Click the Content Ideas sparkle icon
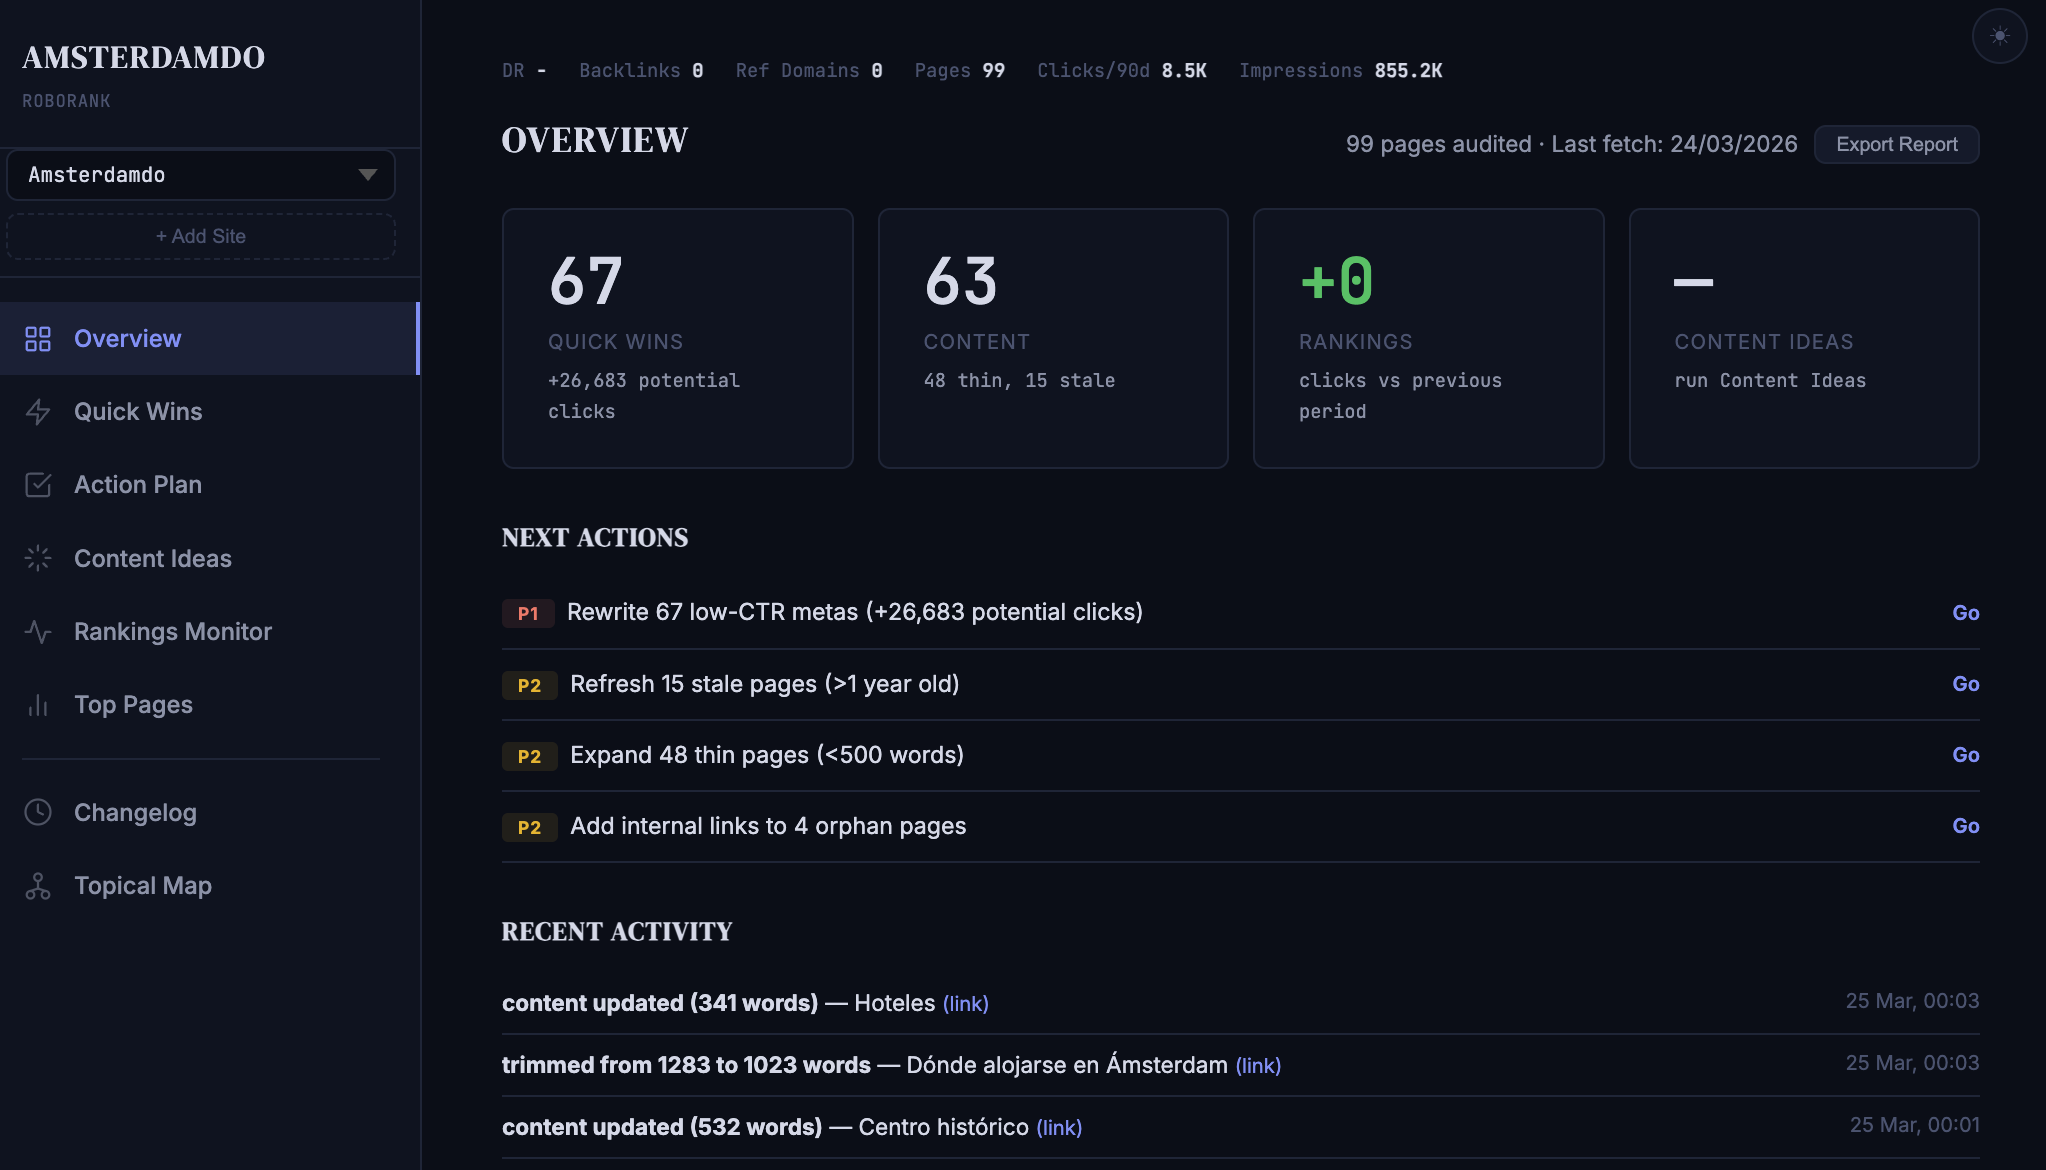Screen dimensions: 2046x1170 tap(38, 558)
